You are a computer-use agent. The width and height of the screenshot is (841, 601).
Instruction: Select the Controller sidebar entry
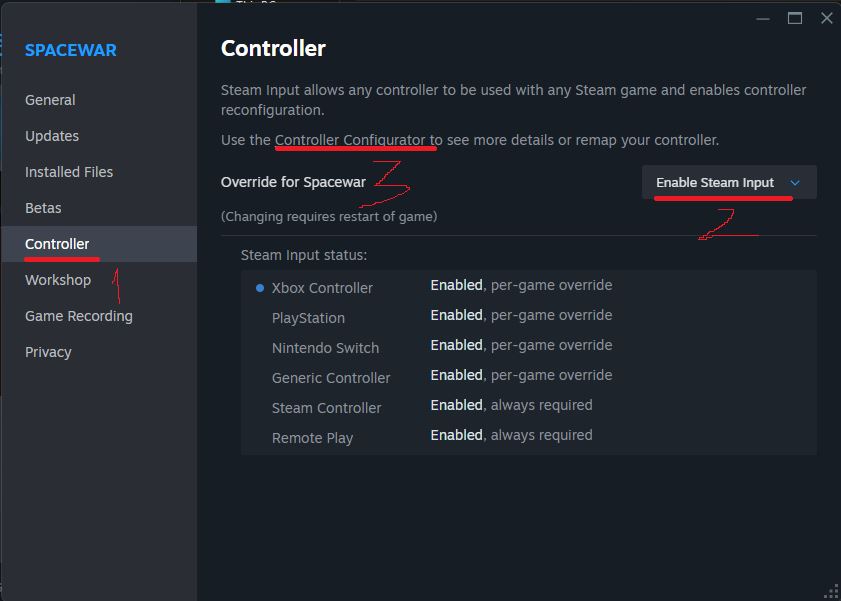tap(57, 243)
